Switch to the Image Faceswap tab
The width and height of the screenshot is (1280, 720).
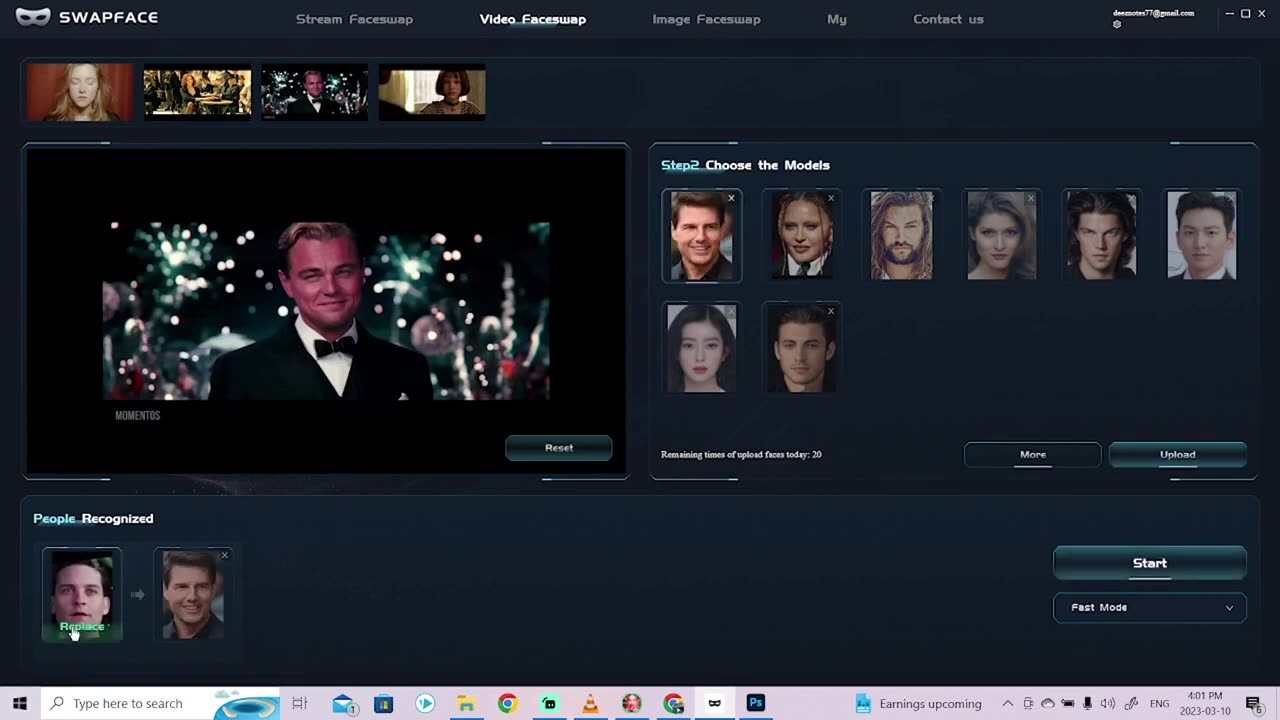(x=706, y=18)
